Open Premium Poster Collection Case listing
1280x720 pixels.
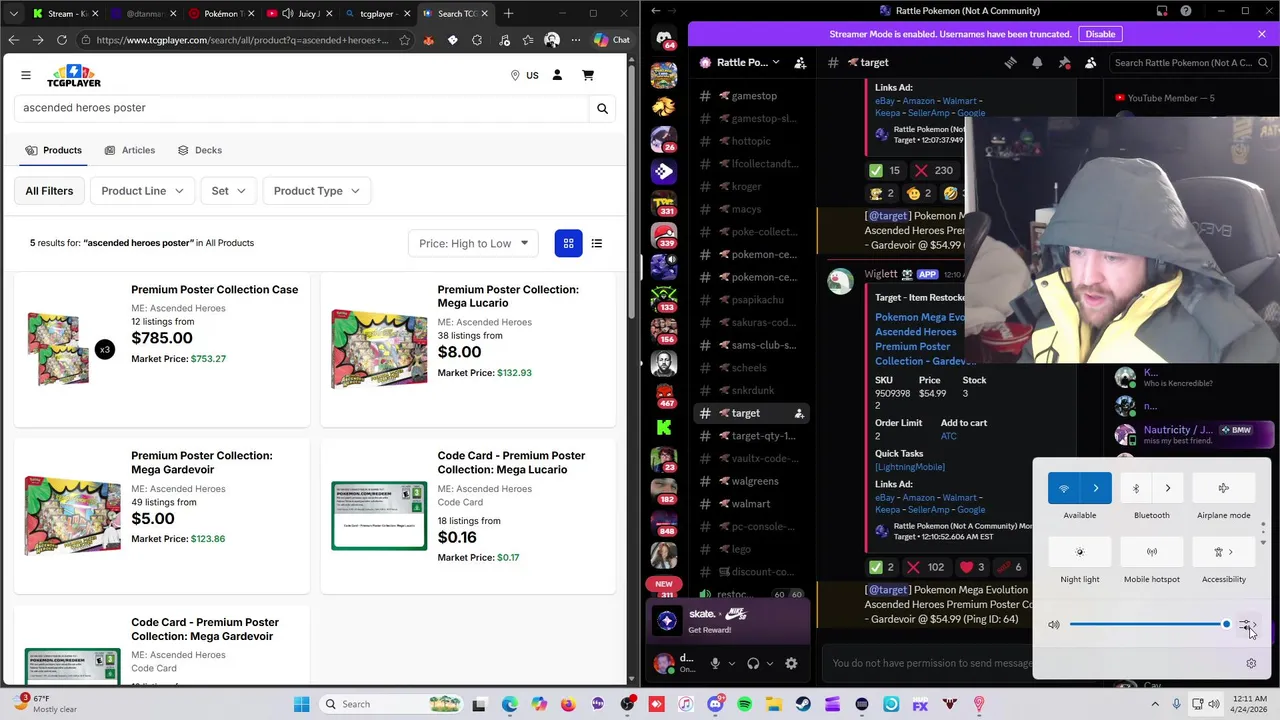point(214,290)
